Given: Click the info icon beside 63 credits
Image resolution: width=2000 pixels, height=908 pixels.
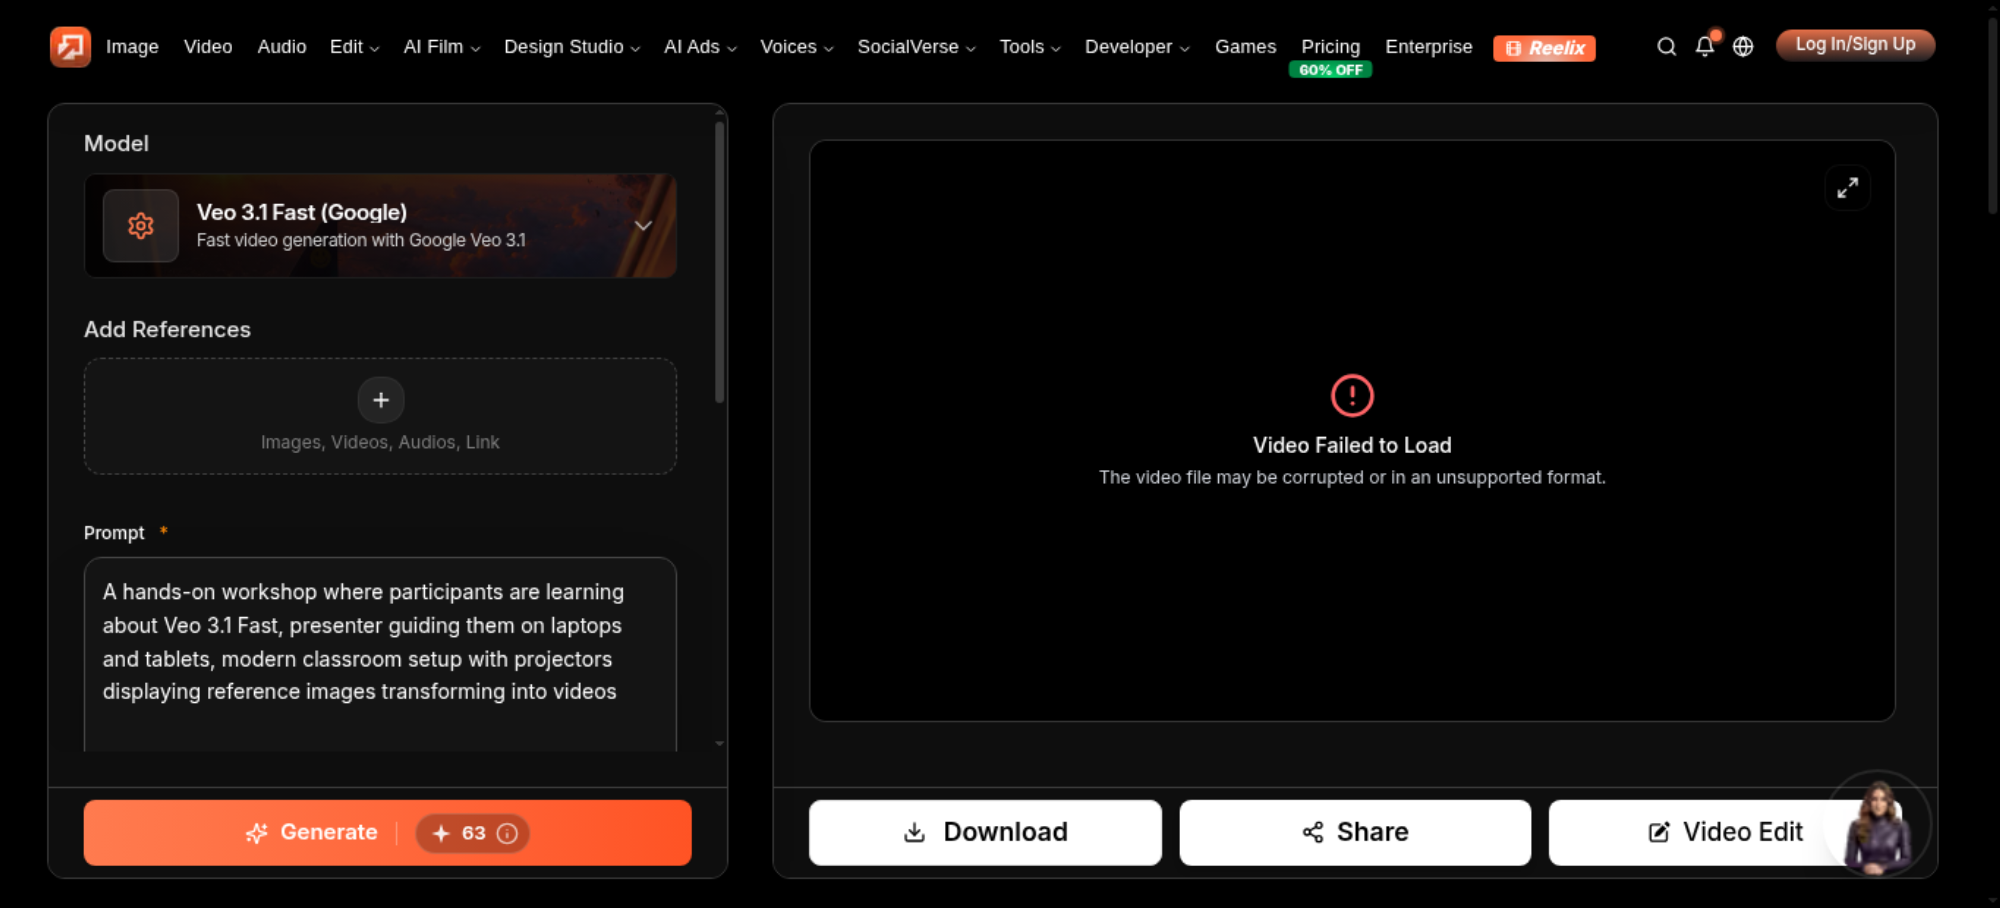Looking at the screenshot, I should pos(507,833).
